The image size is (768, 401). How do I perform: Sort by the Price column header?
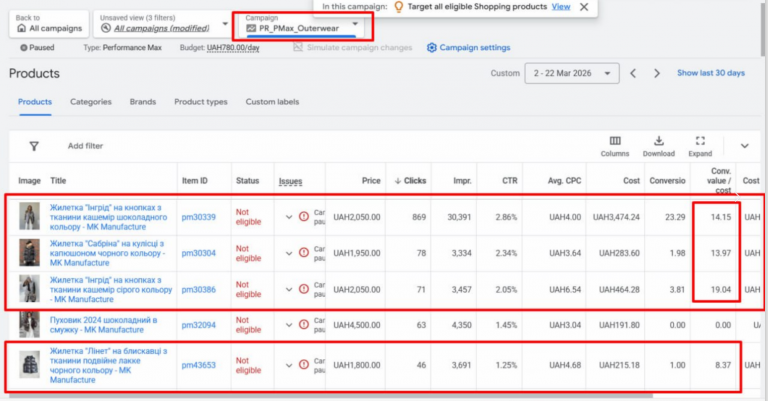371,181
